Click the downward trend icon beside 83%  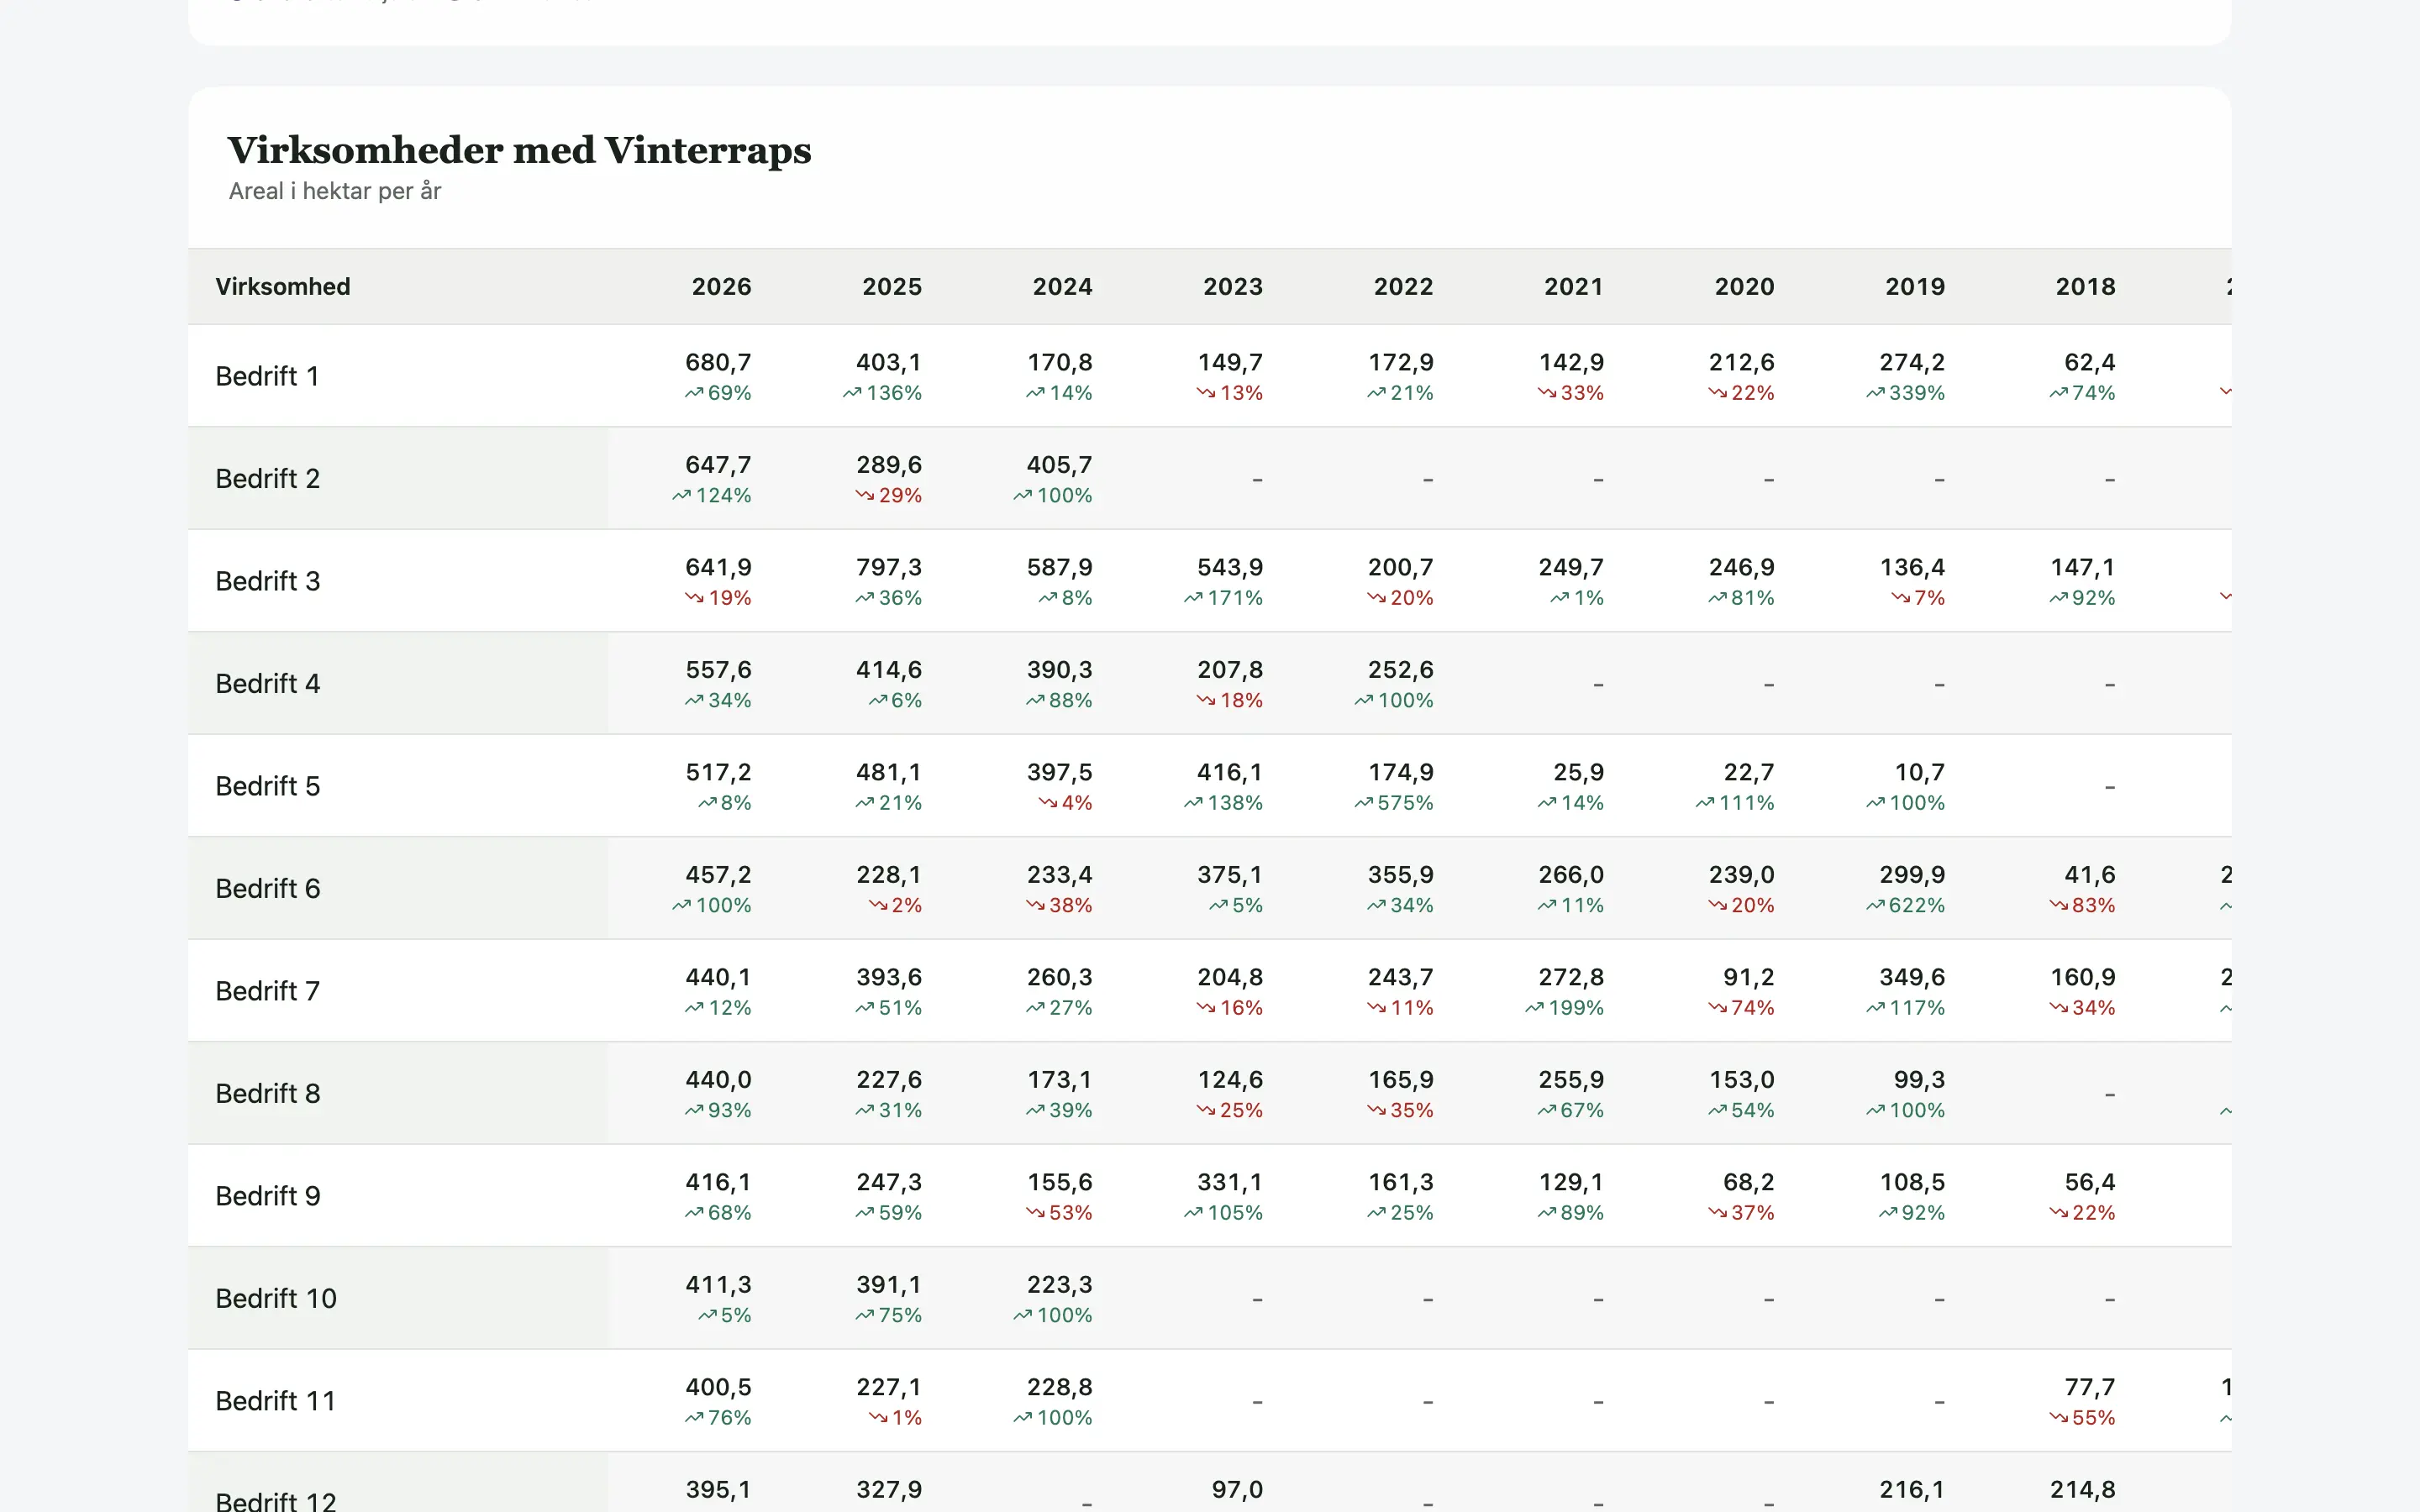[2059, 906]
